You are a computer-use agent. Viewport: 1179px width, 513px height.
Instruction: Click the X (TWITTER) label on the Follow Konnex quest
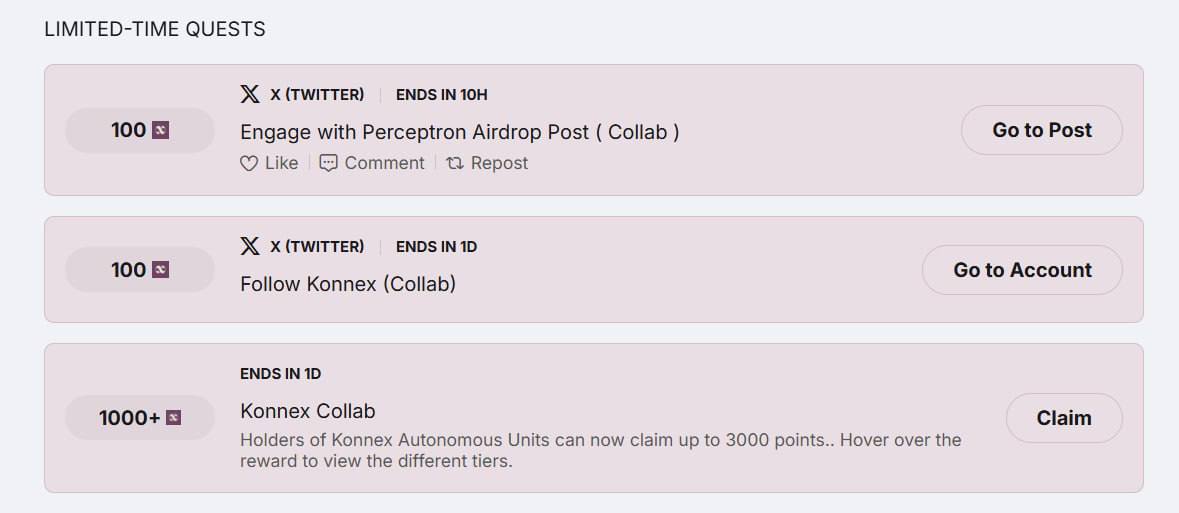click(x=317, y=246)
